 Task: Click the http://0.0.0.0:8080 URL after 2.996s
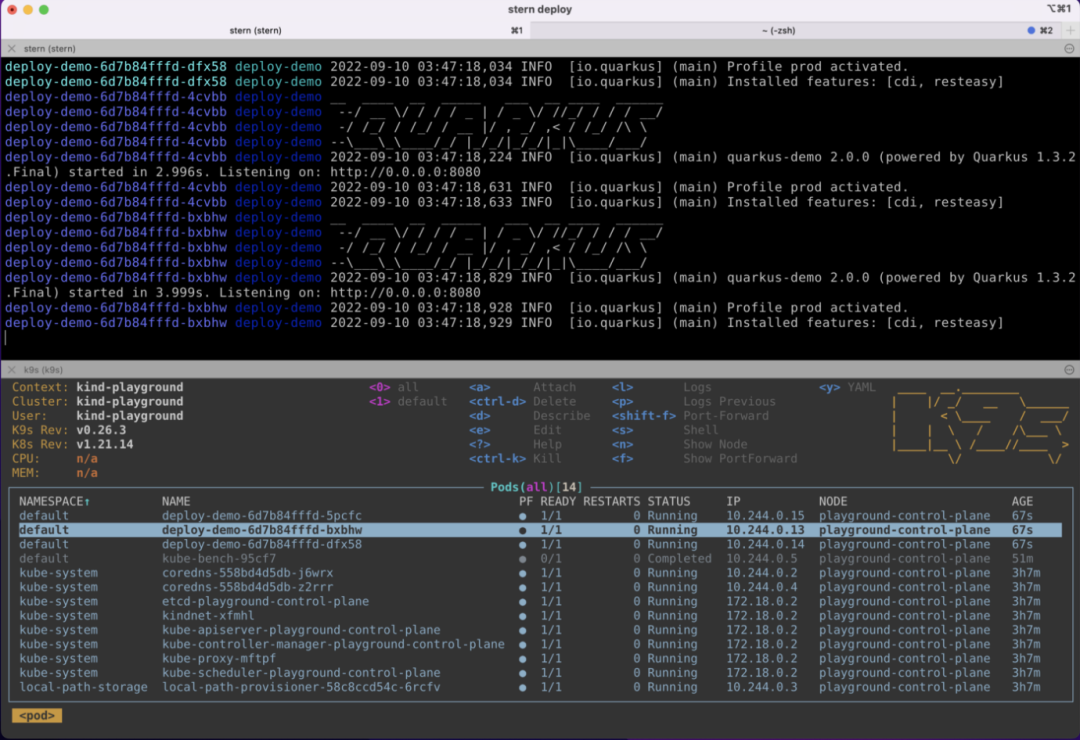pos(405,172)
